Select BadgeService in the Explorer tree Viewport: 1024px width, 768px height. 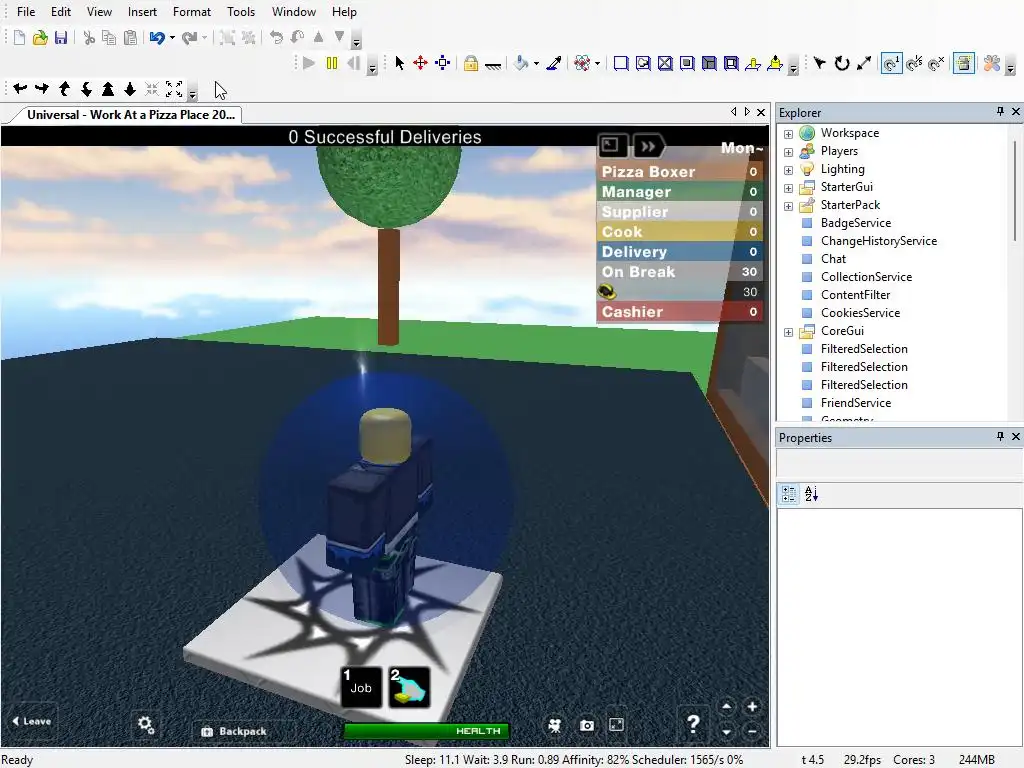tap(856, 223)
